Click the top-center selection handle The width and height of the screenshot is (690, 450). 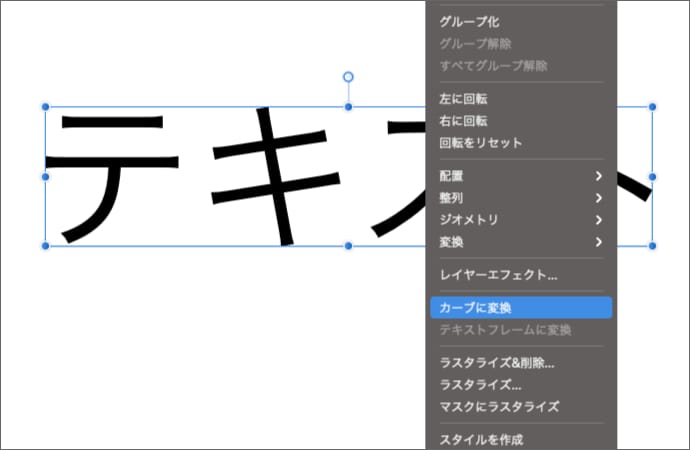pos(348,106)
